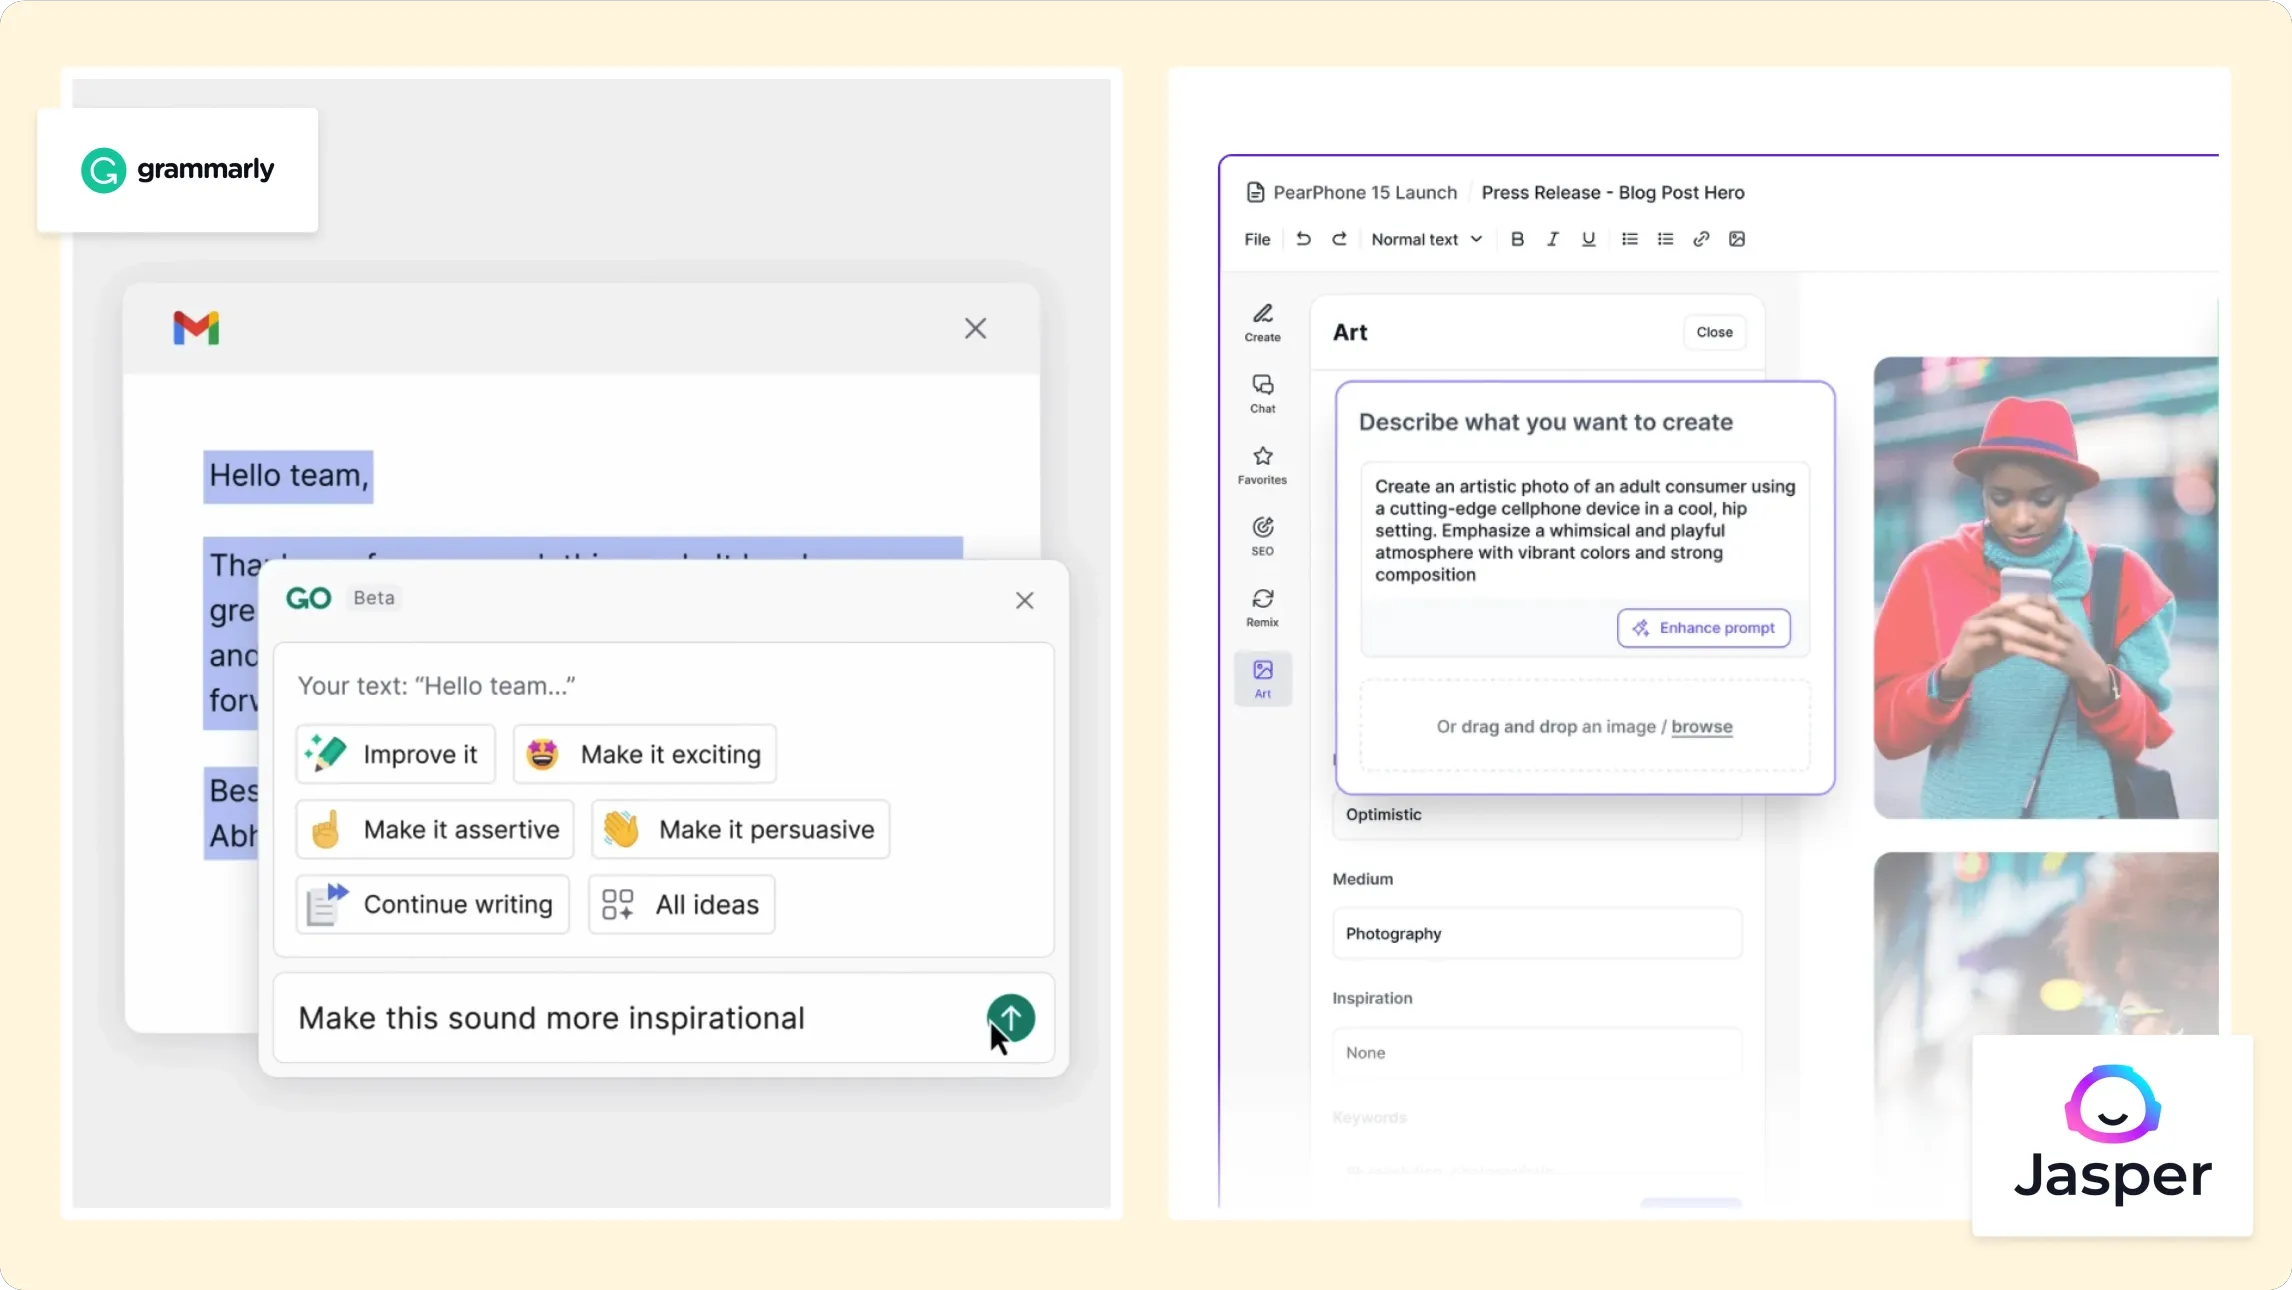Click the Bold formatting icon
The width and height of the screenshot is (2292, 1290).
coord(1517,239)
